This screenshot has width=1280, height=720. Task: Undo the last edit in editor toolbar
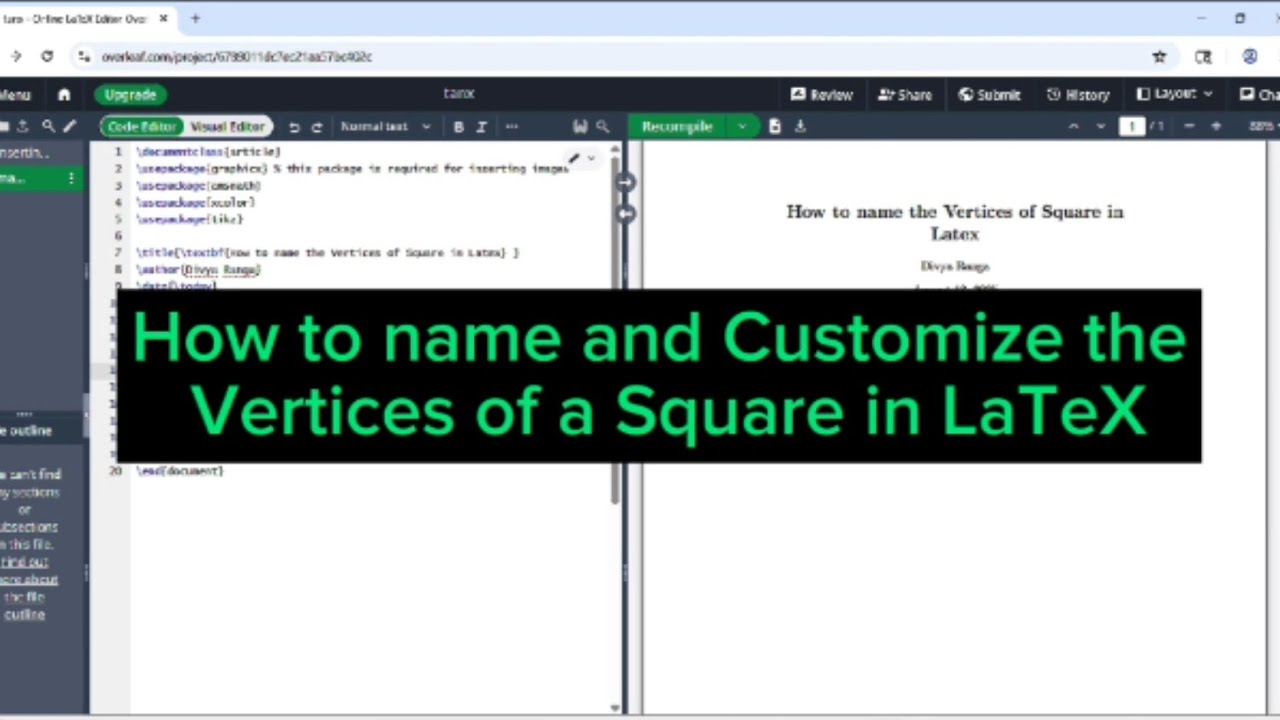[294, 127]
